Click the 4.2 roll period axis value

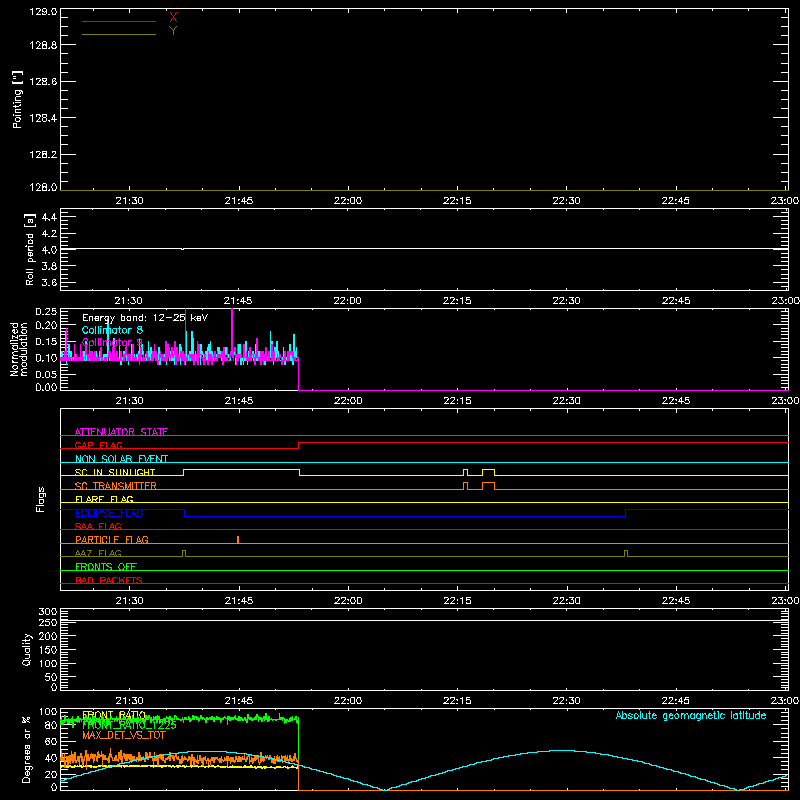49,234
